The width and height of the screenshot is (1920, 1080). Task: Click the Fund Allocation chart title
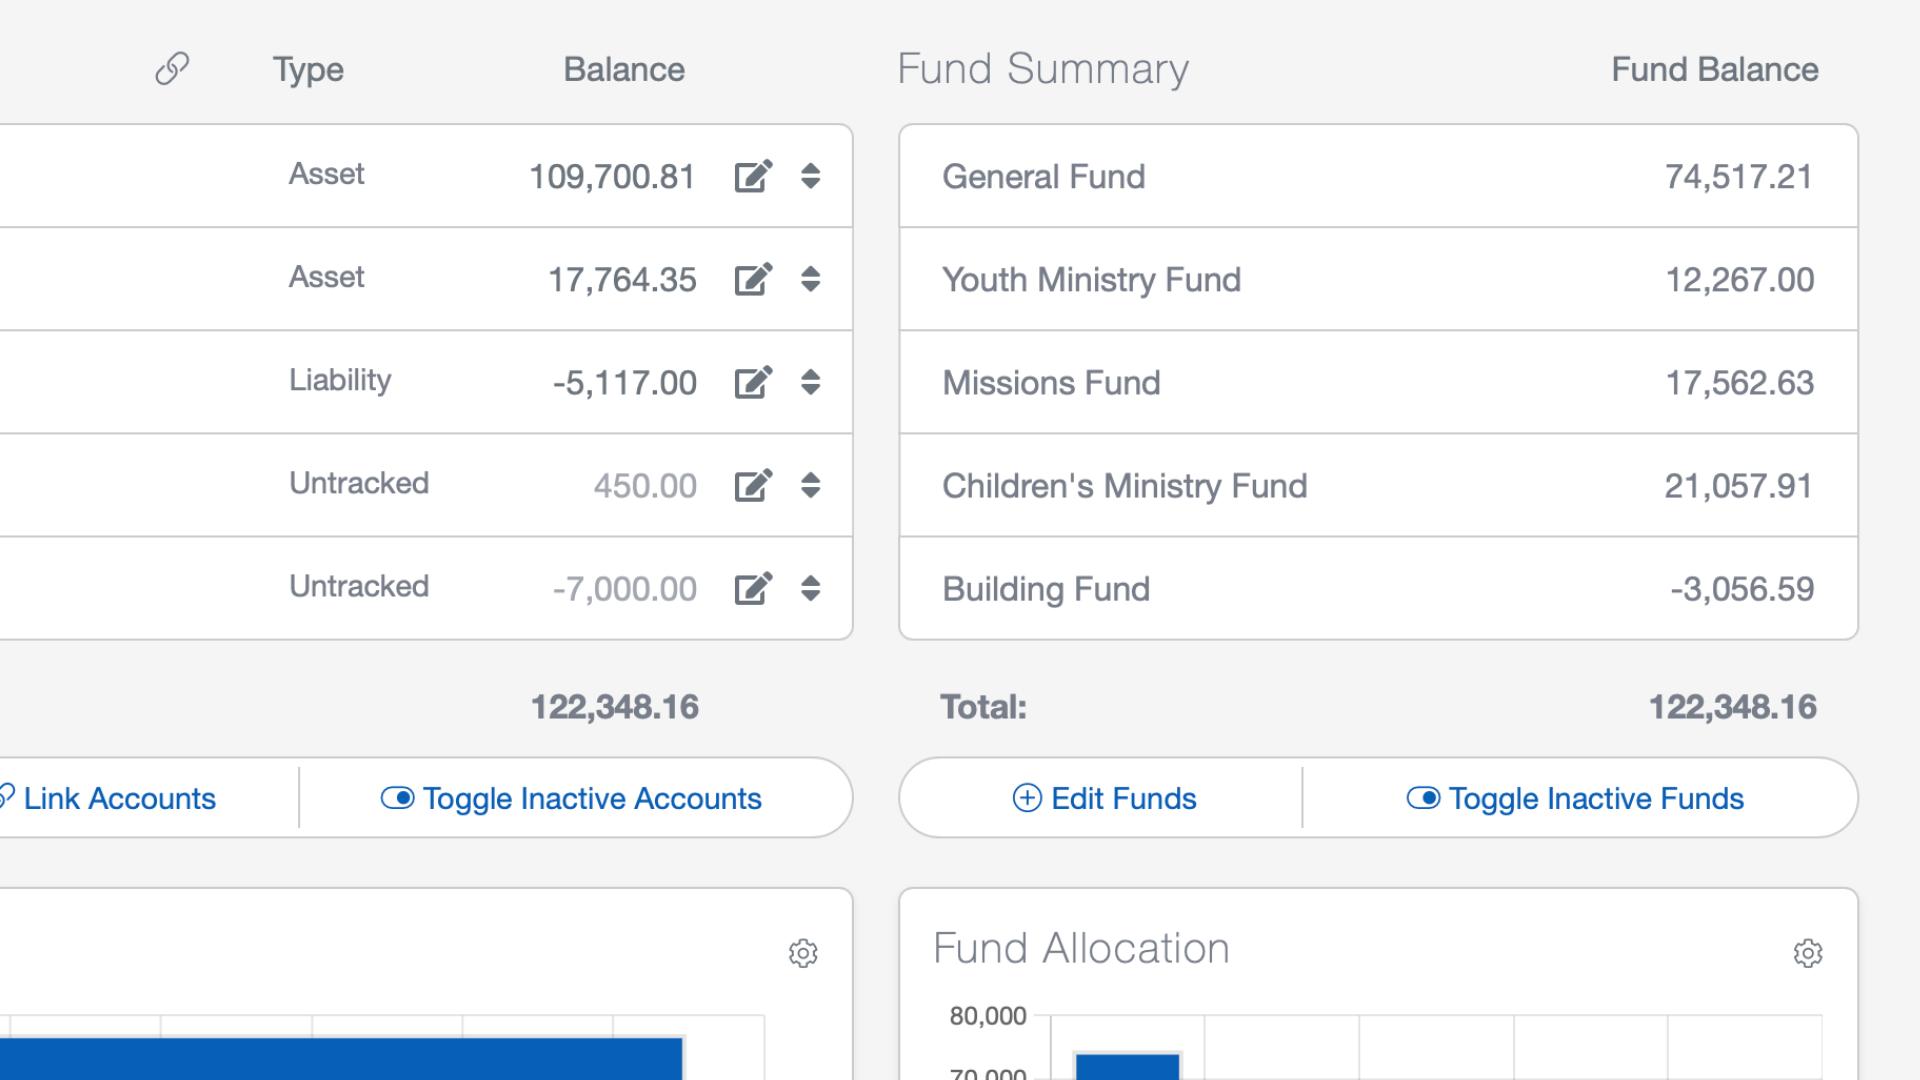tap(1081, 948)
